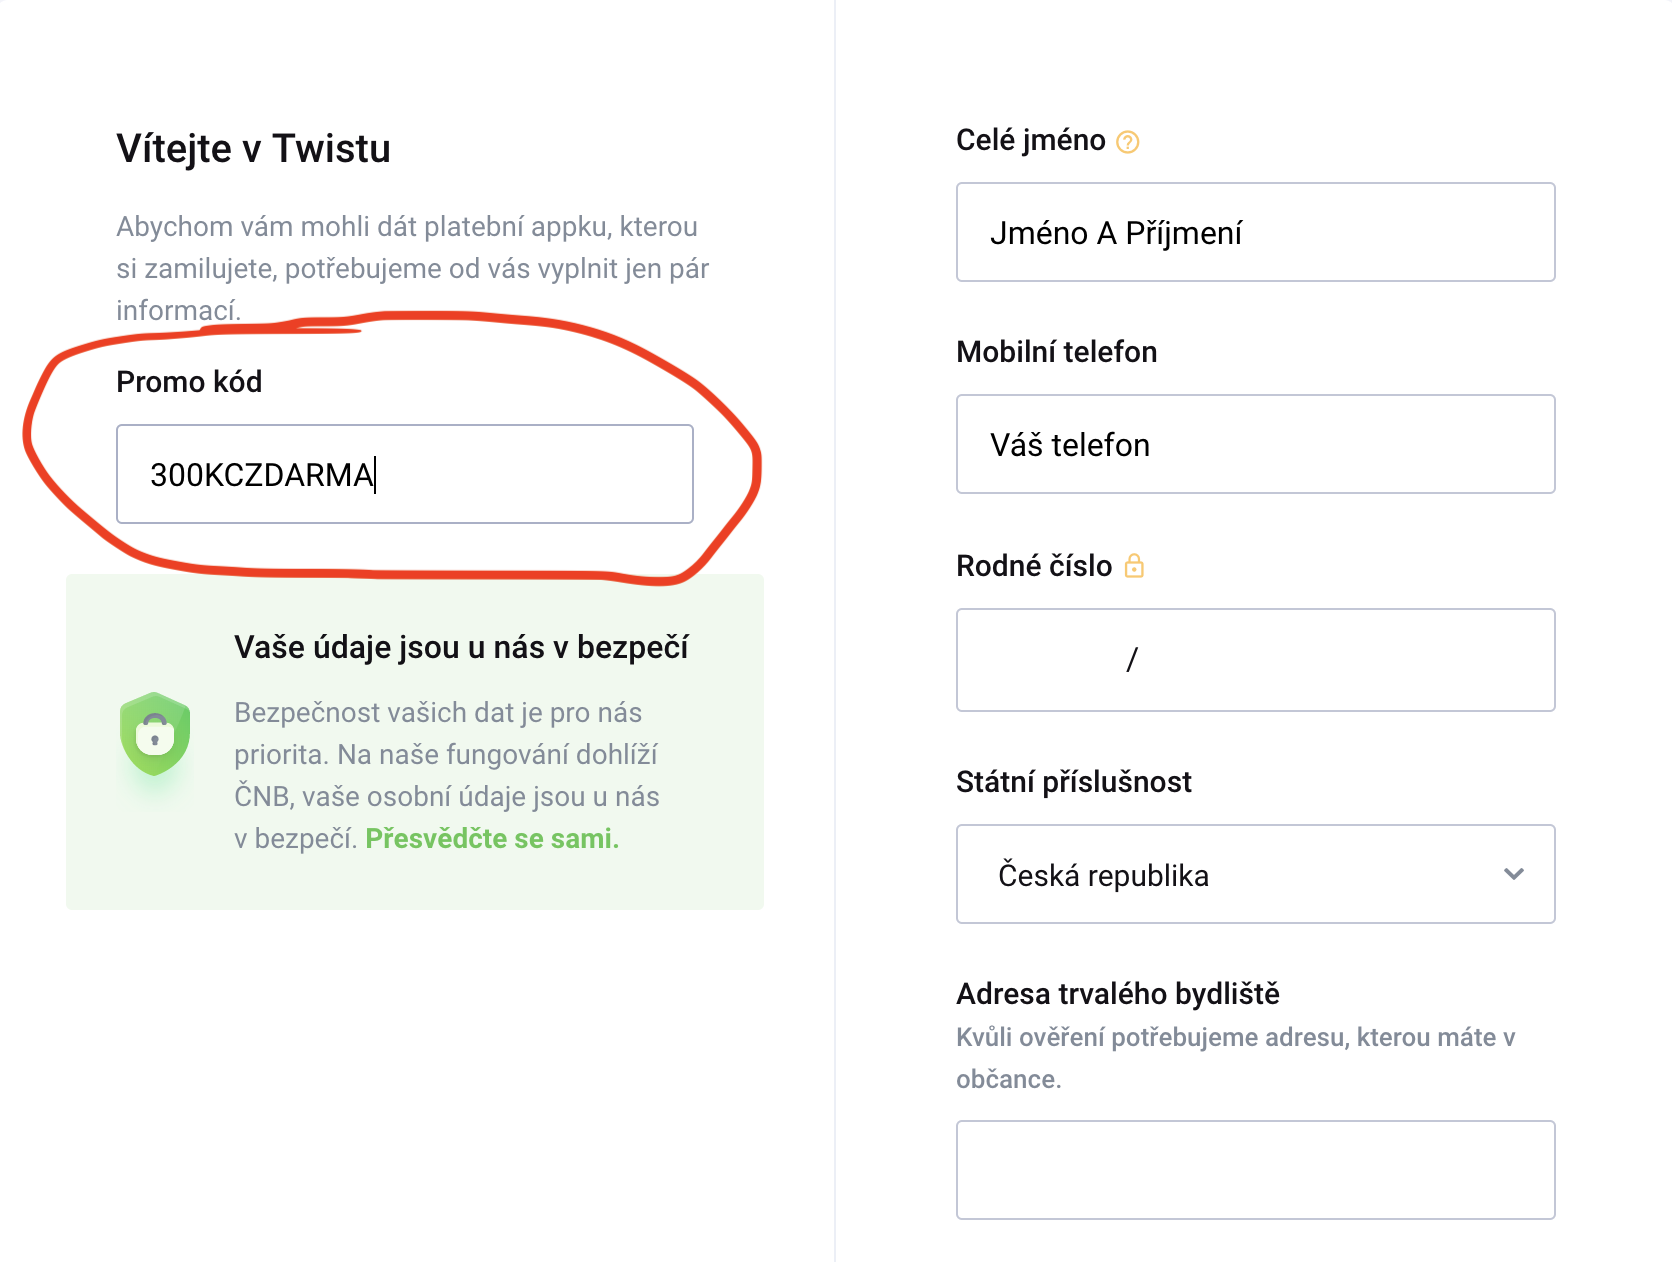The width and height of the screenshot is (1672, 1262).
Task: Click the "Rodné číslo" label text
Action: coord(1033,566)
